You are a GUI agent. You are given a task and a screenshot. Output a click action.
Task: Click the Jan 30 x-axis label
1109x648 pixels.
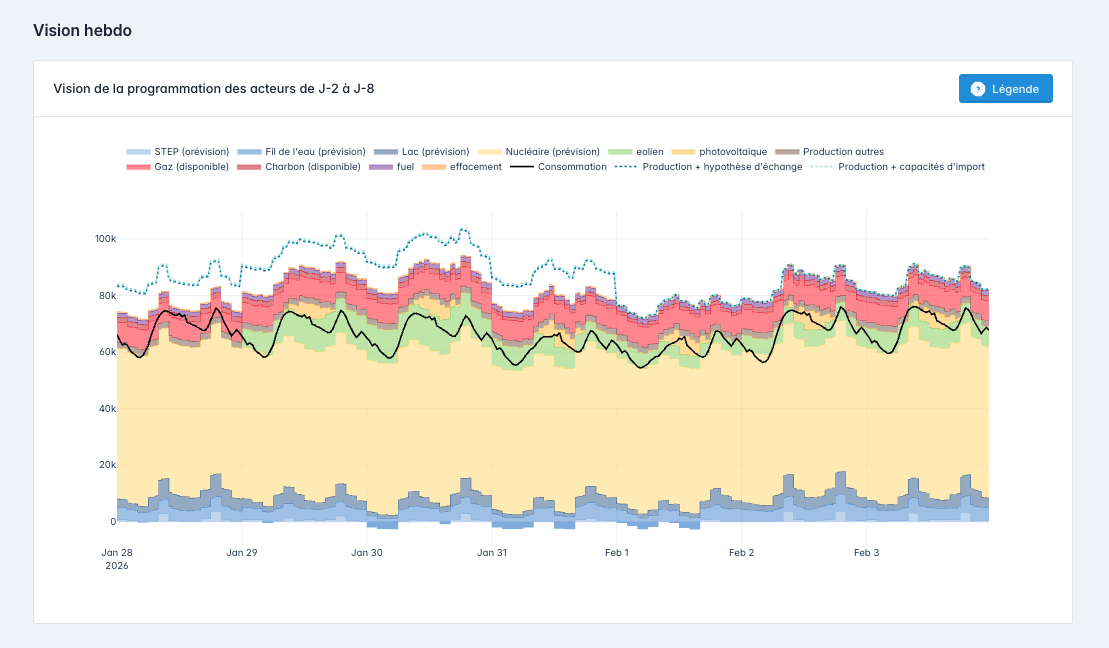(367, 552)
